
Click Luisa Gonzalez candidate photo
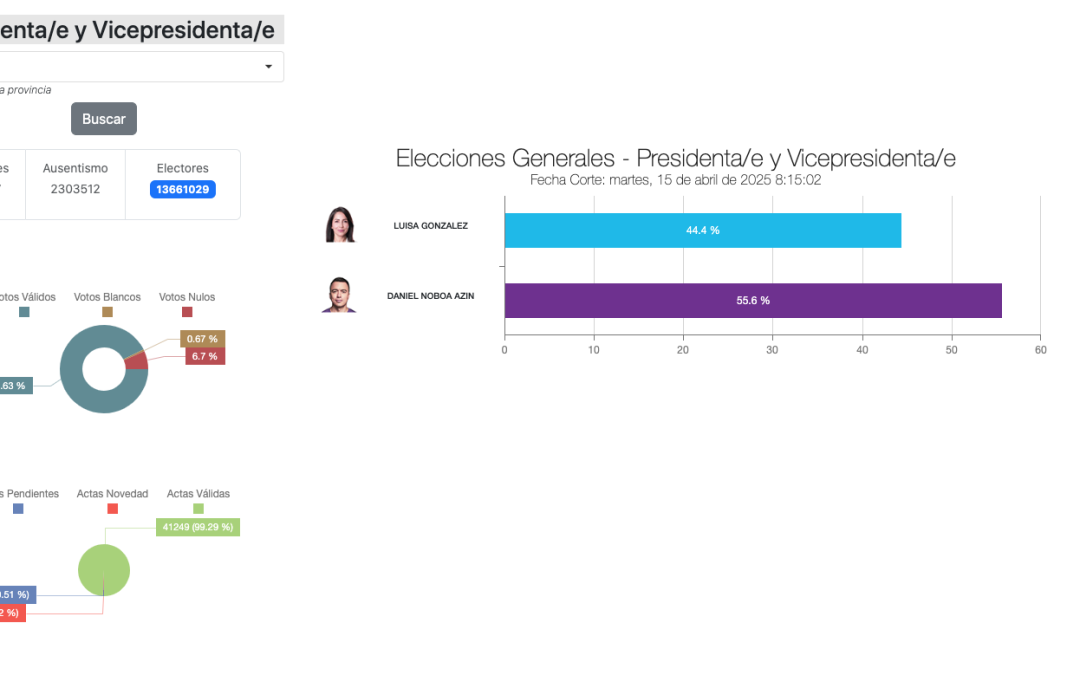coord(340,225)
